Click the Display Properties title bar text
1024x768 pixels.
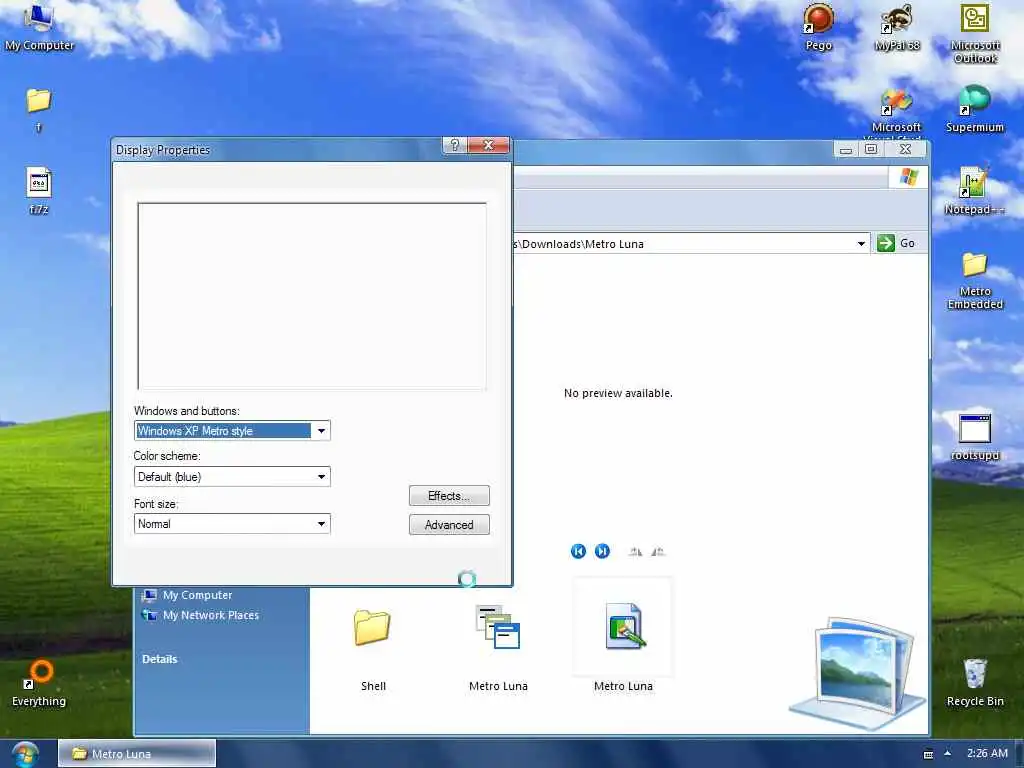163,150
